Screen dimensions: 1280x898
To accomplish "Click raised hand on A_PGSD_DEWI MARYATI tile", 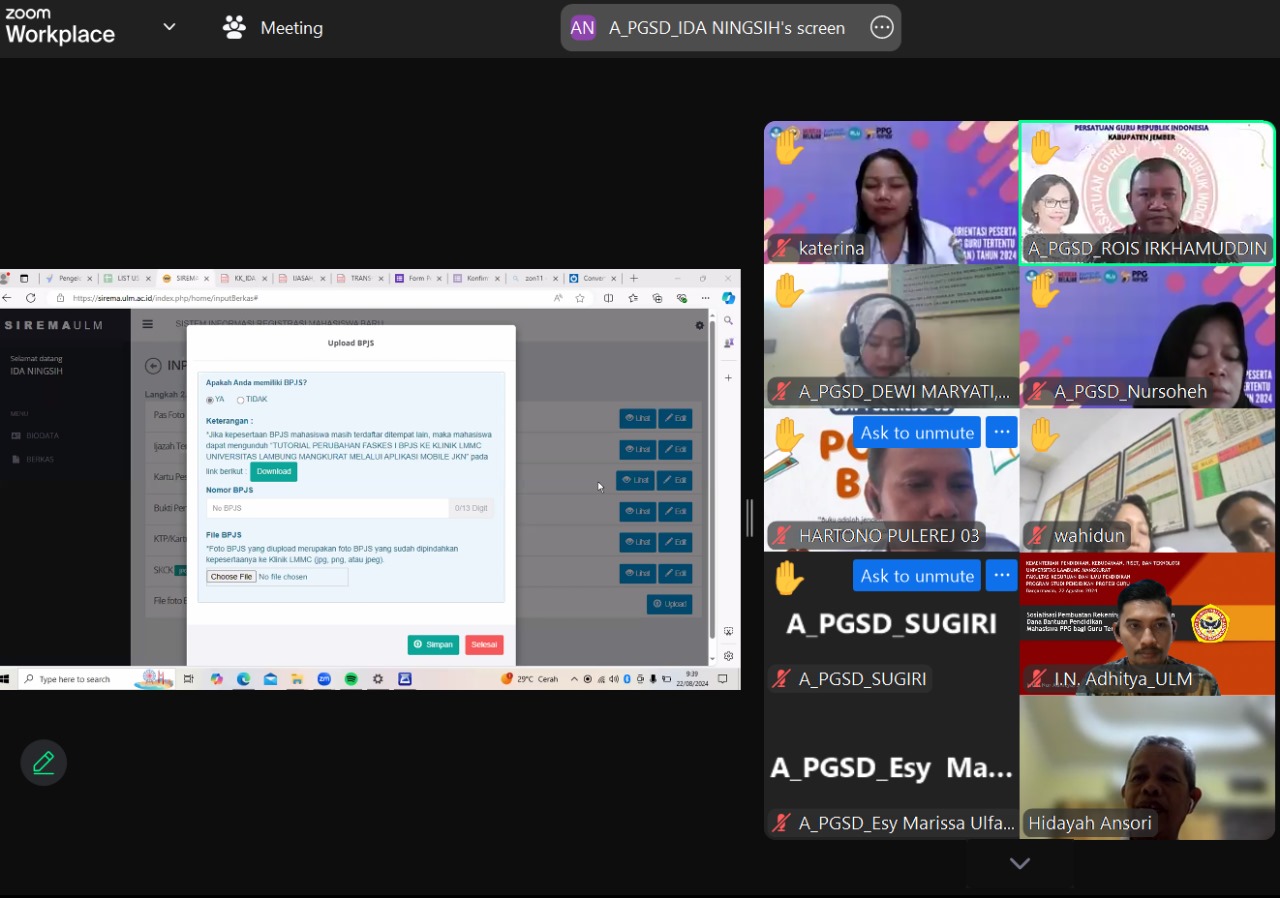I will 788,290.
